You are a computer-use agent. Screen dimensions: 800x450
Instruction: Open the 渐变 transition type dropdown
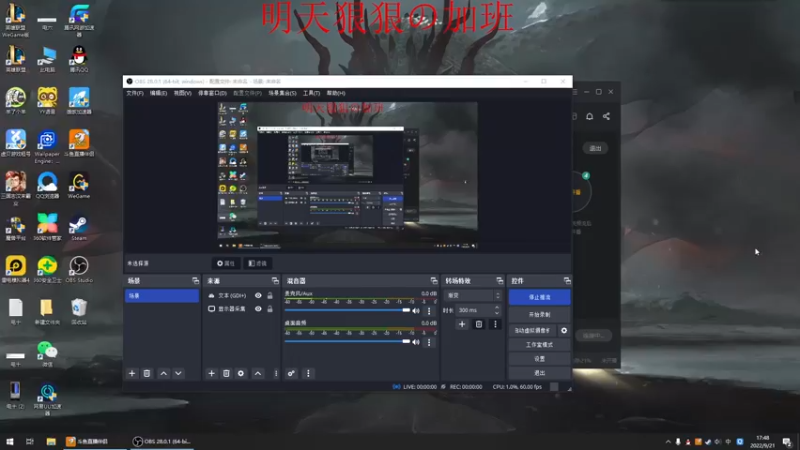(473, 295)
